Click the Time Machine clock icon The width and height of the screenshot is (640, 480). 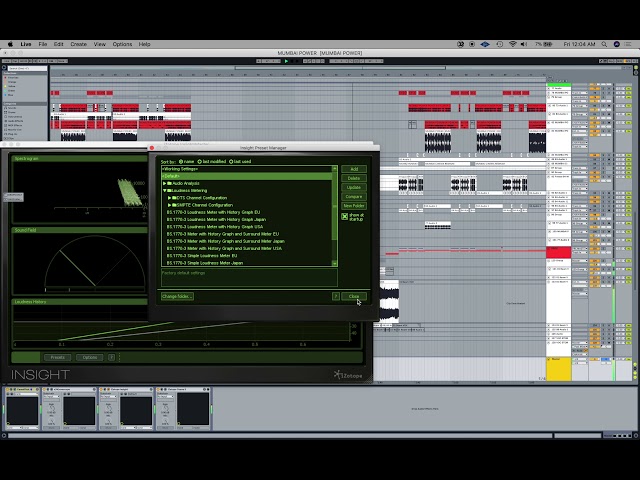click(500, 44)
